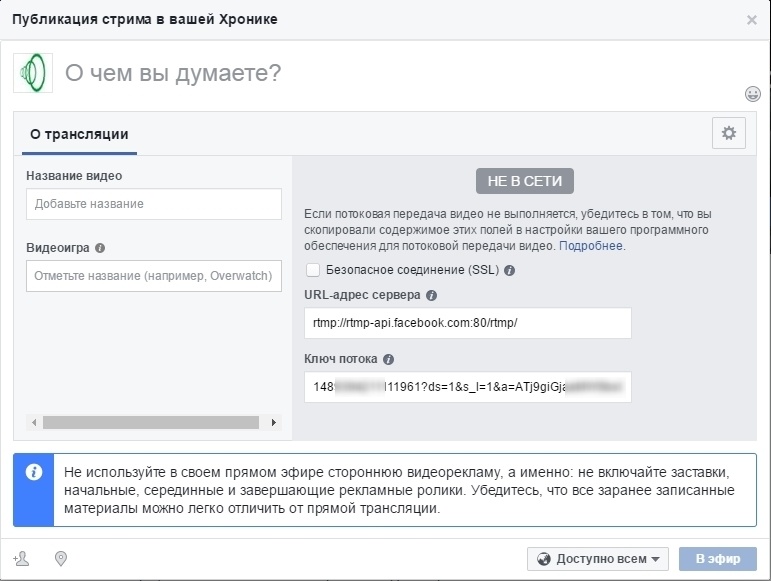Image resolution: width=771 pixels, height=581 pixels.
Task: Enable the secure SSL connection checkbox
Action: click(x=313, y=270)
